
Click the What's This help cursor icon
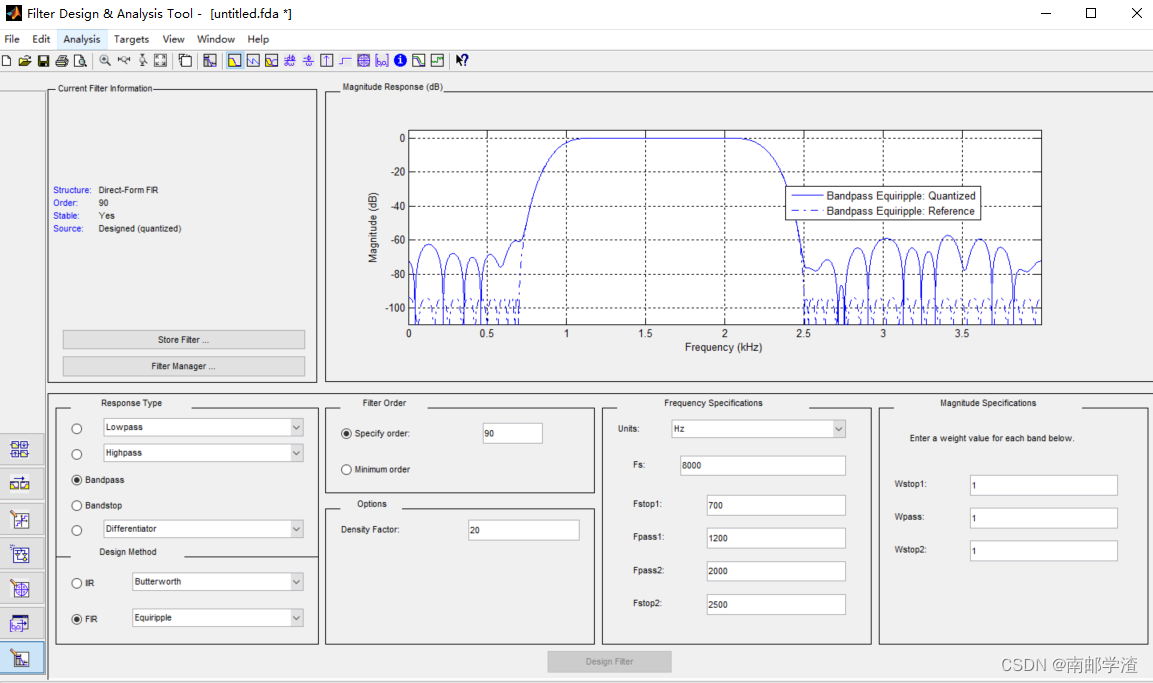pos(462,60)
